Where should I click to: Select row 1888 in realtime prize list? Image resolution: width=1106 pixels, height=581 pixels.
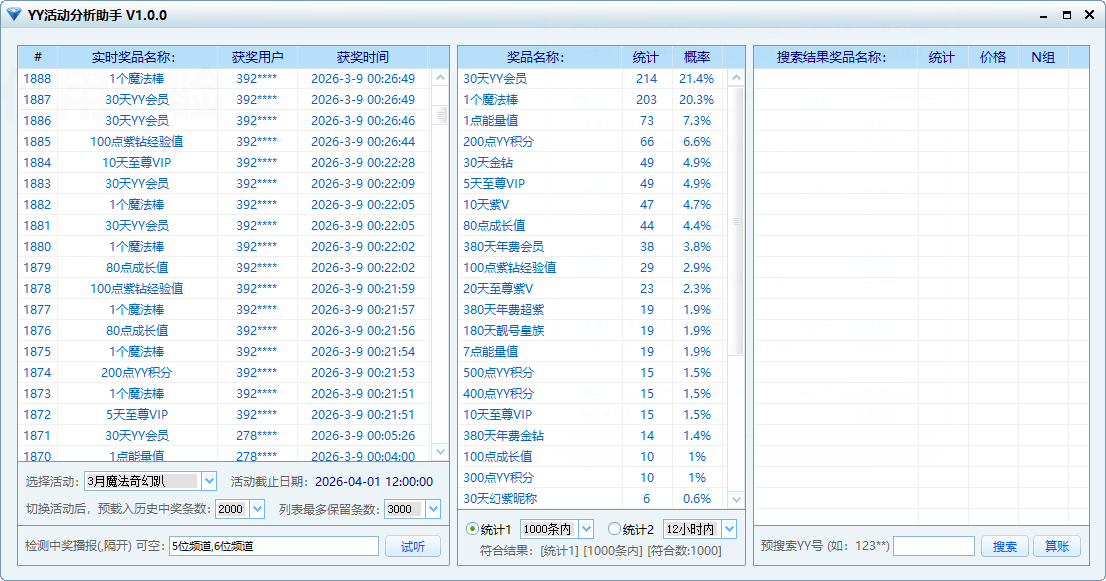(x=226, y=78)
